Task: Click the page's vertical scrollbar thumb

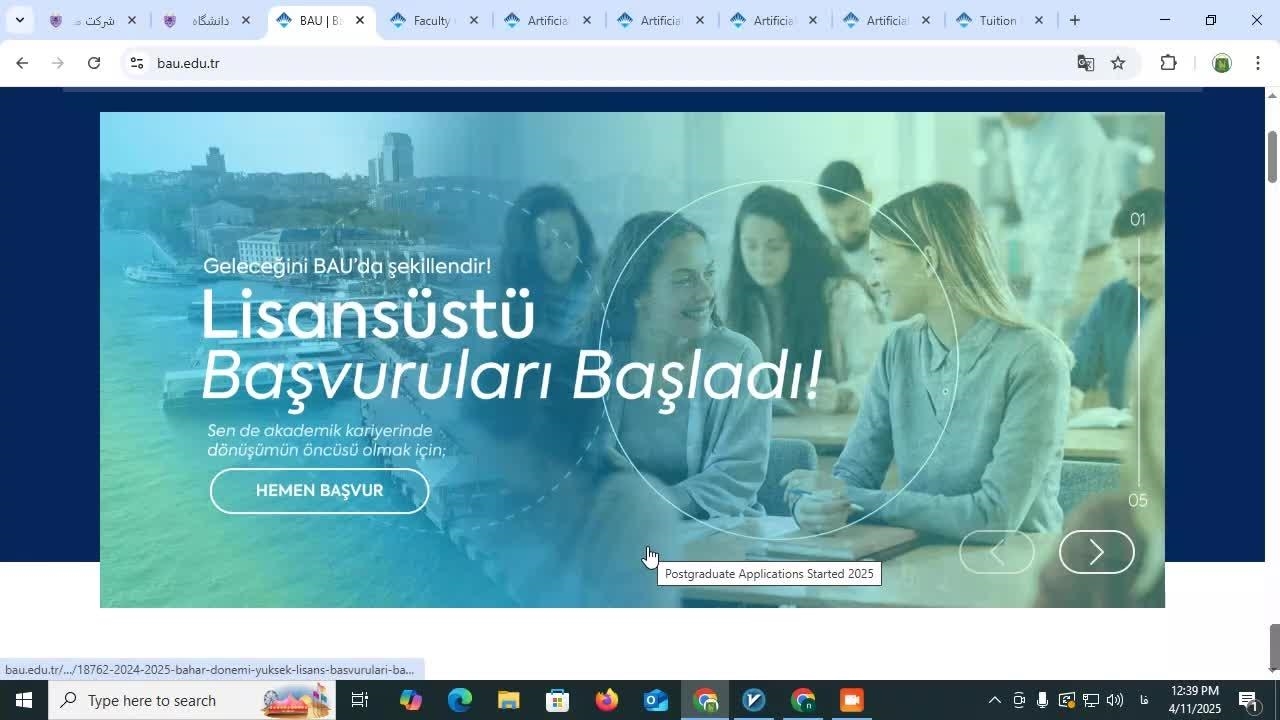Action: [1272, 157]
